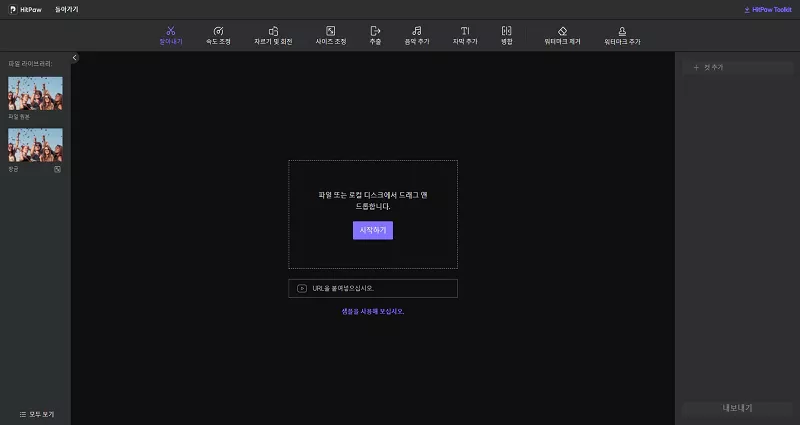The height and width of the screenshot is (425, 800).
Task: Select the 추출 extract tool
Action: pyautogui.click(x=375, y=35)
